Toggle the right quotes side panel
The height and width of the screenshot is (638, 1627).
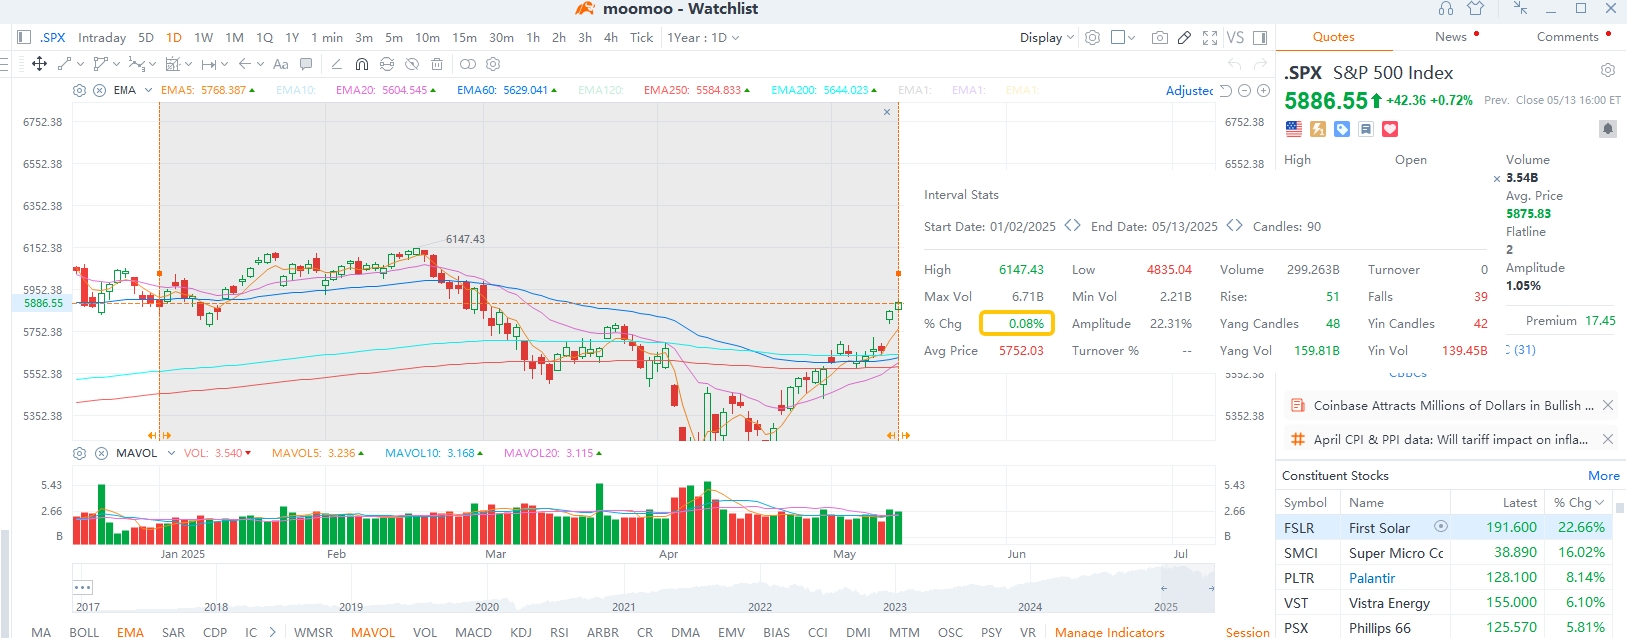coord(1260,38)
